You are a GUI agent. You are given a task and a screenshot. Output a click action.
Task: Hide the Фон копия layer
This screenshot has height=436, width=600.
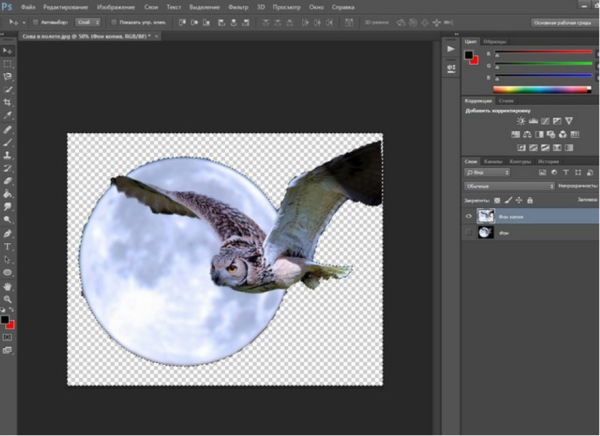[469, 215]
